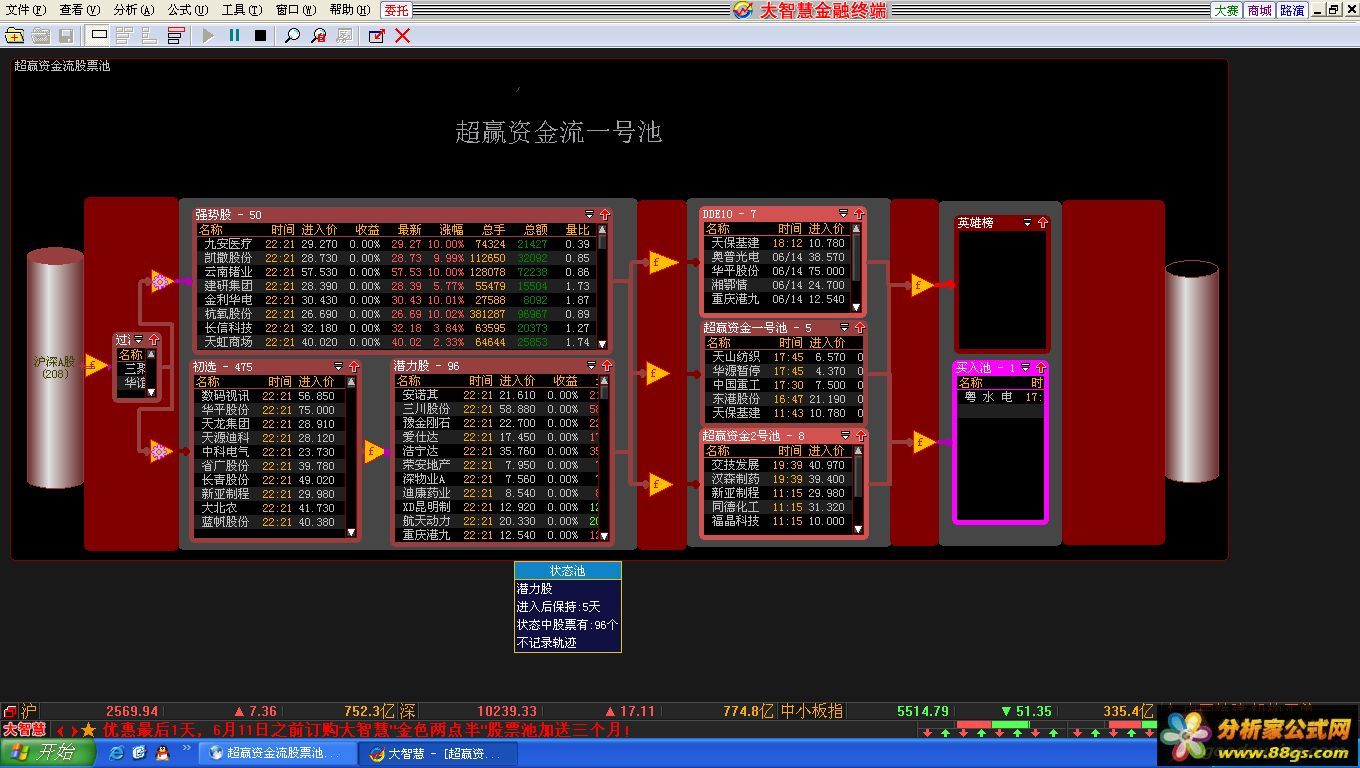Open dropdown arrow of 超赢资金一号池 panel
The height and width of the screenshot is (768, 1360).
point(845,327)
